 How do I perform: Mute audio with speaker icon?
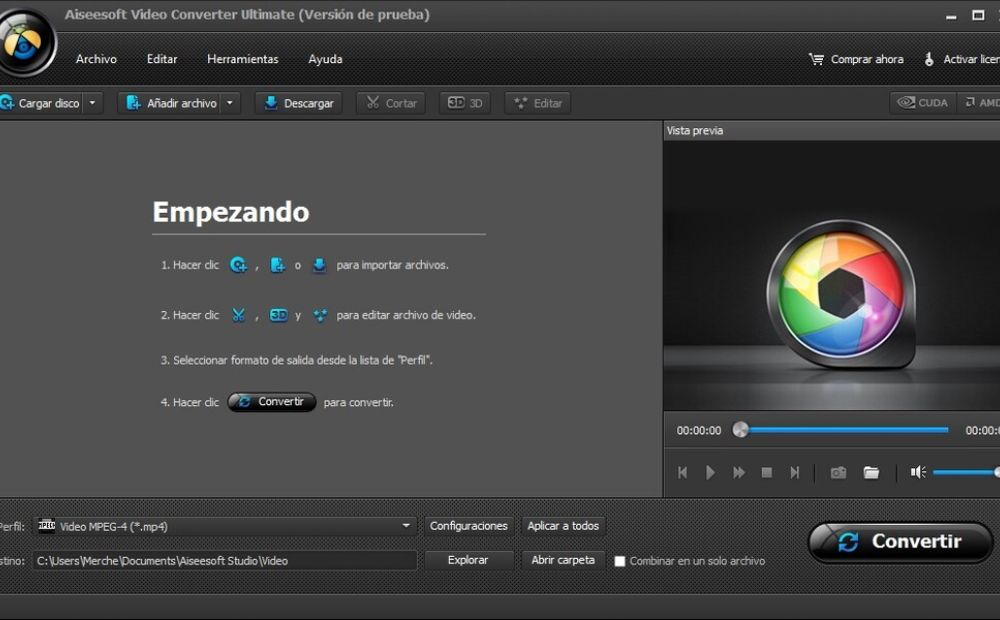pyautogui.click(x=918, y=473)
